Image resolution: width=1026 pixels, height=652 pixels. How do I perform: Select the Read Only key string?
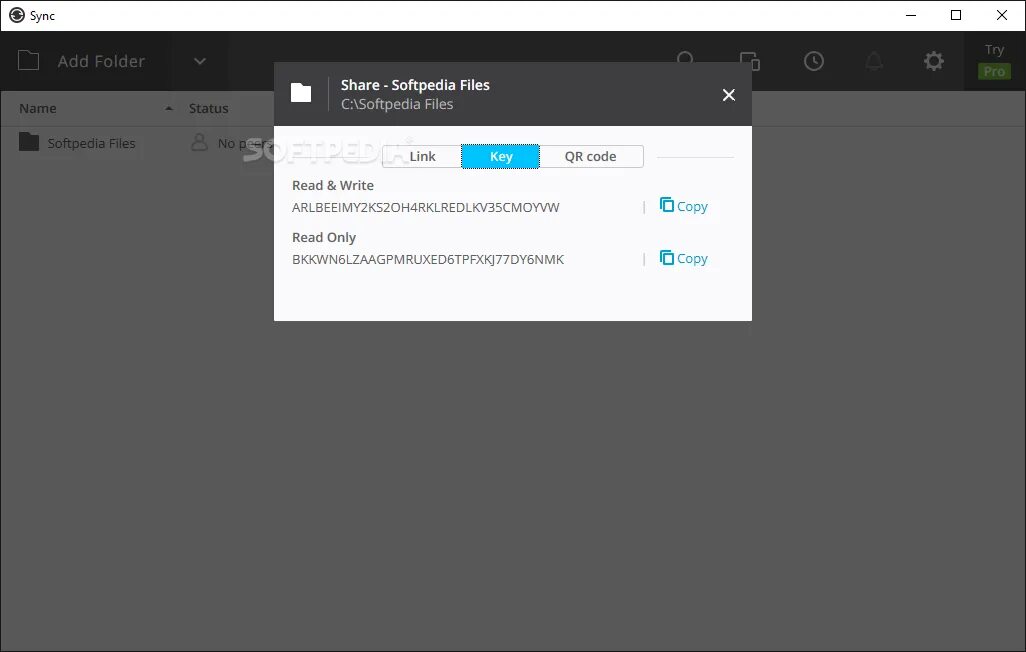pos(427,259)
